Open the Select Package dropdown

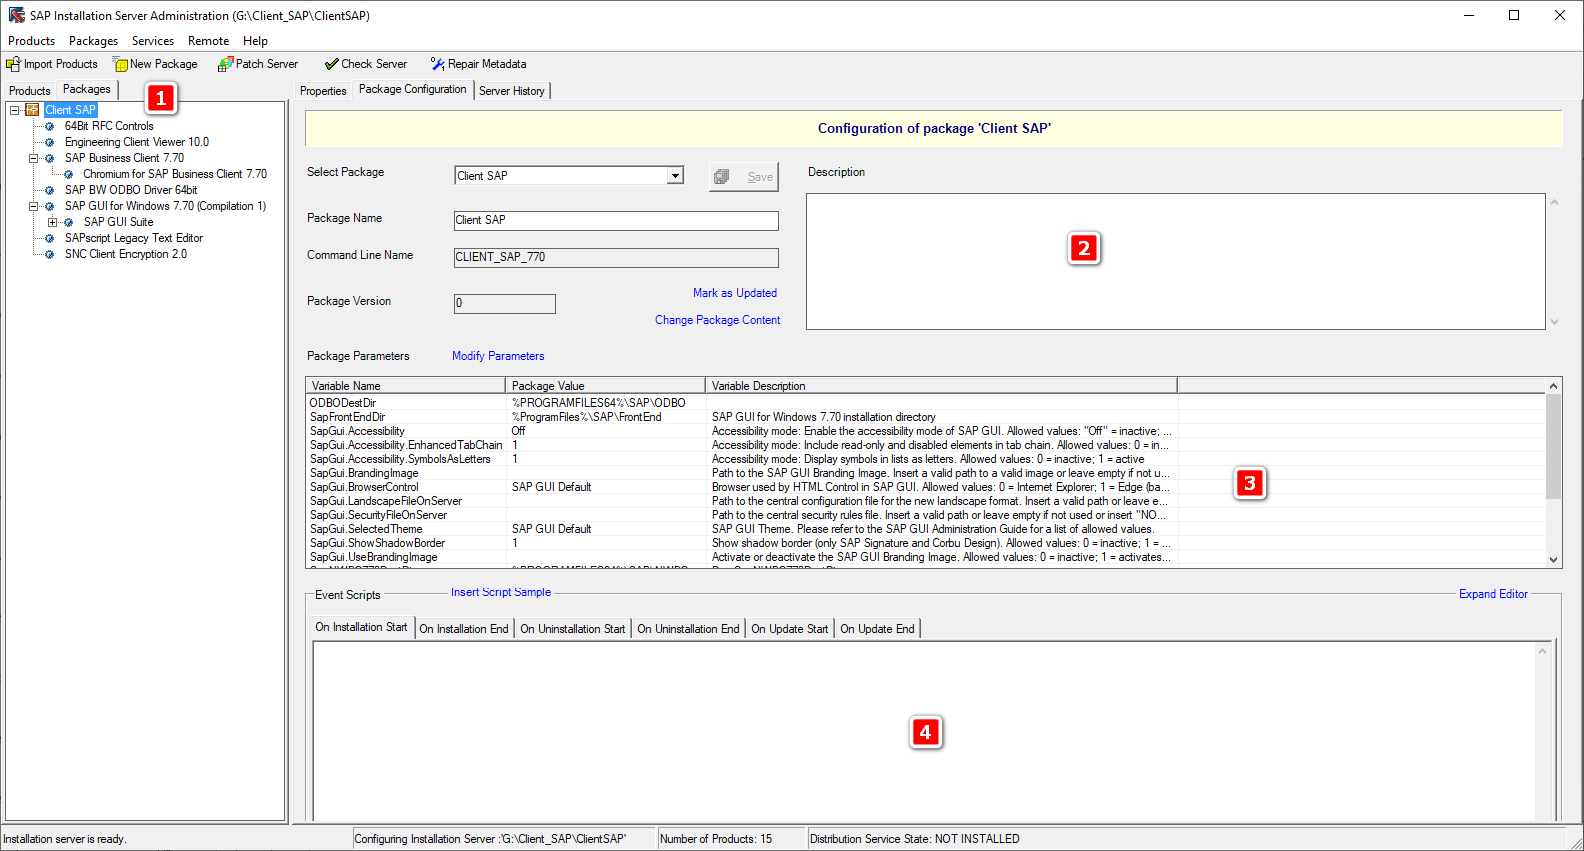pos(676,176)
